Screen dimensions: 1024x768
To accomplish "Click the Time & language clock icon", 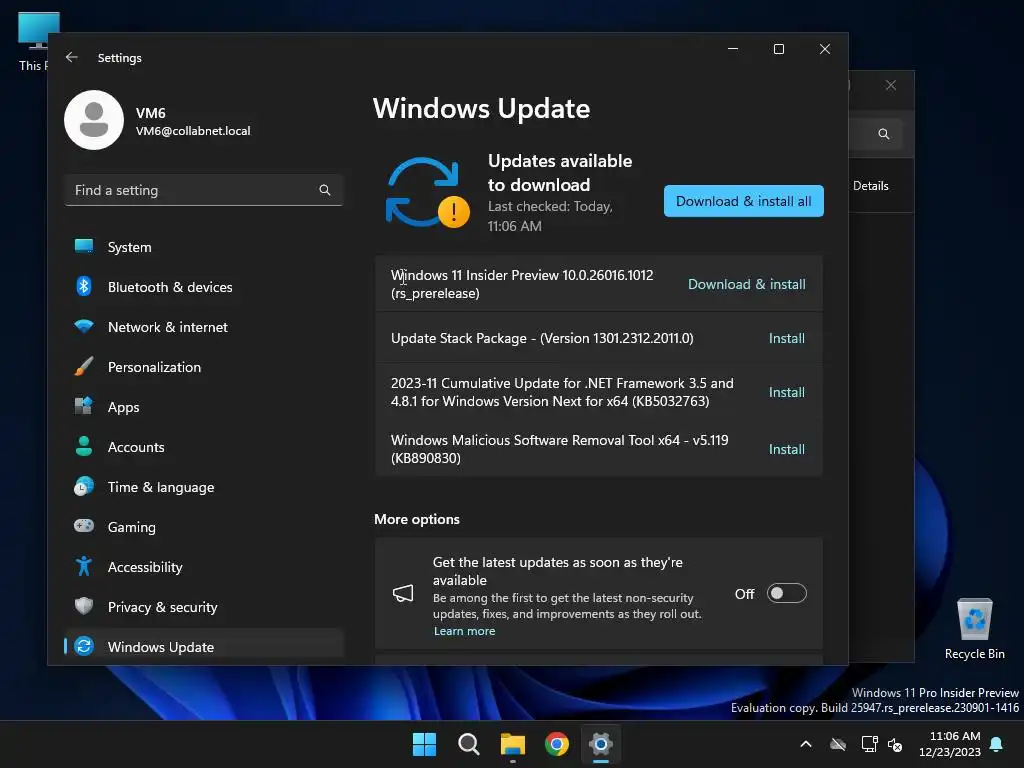I will pos(84,487).
